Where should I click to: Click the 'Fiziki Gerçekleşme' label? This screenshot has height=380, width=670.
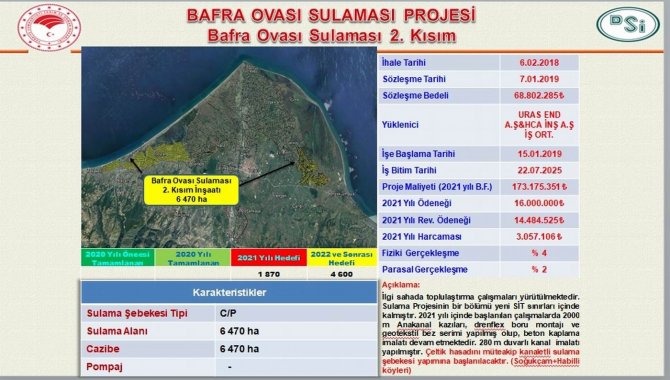[x=420, y=253]
